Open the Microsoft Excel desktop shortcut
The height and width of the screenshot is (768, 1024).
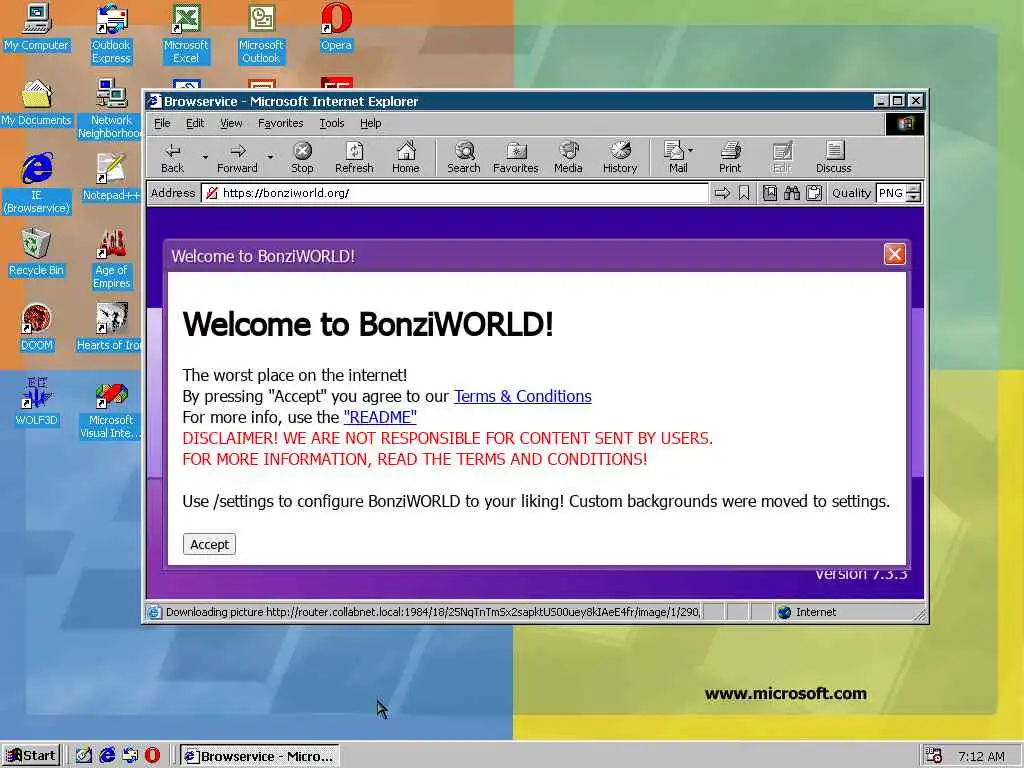click(186, 34)
